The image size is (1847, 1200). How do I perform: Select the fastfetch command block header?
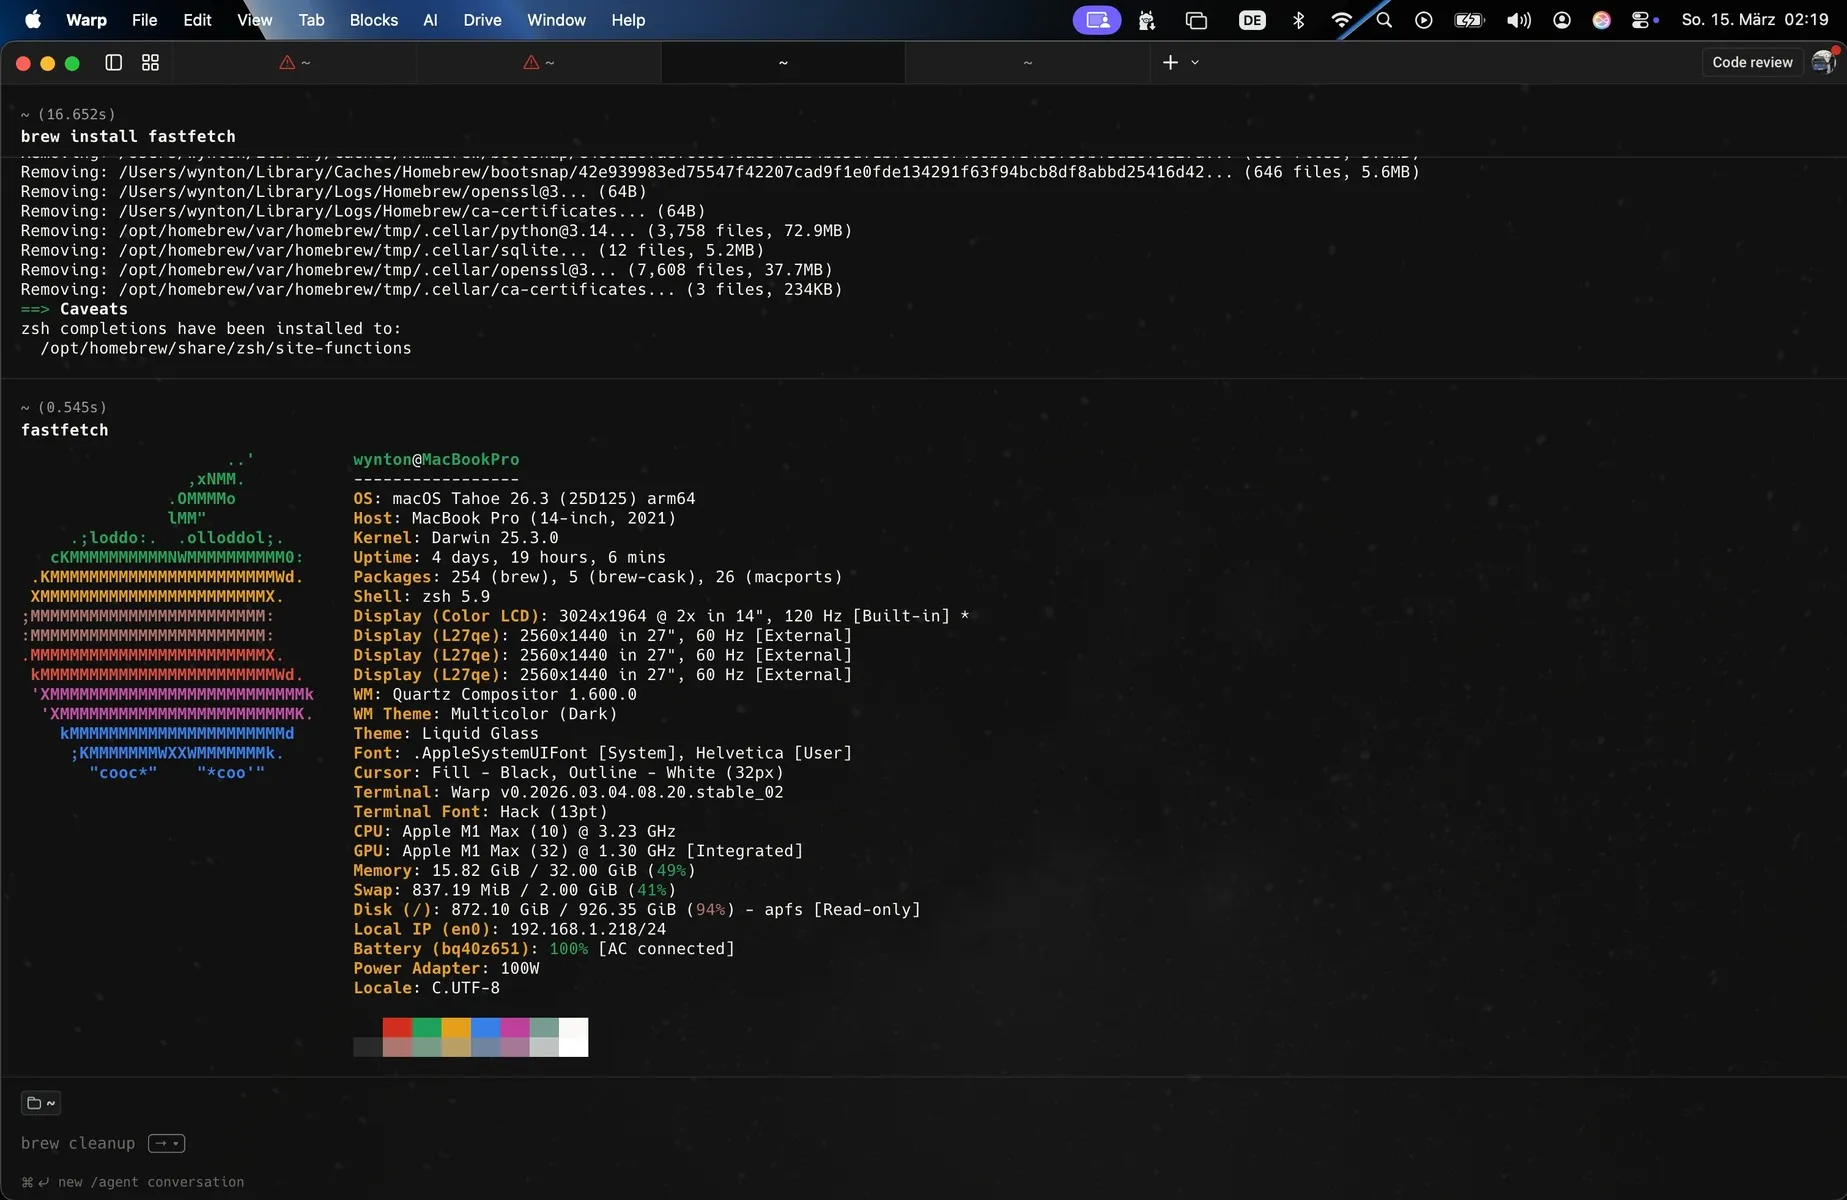pos(65,430)
